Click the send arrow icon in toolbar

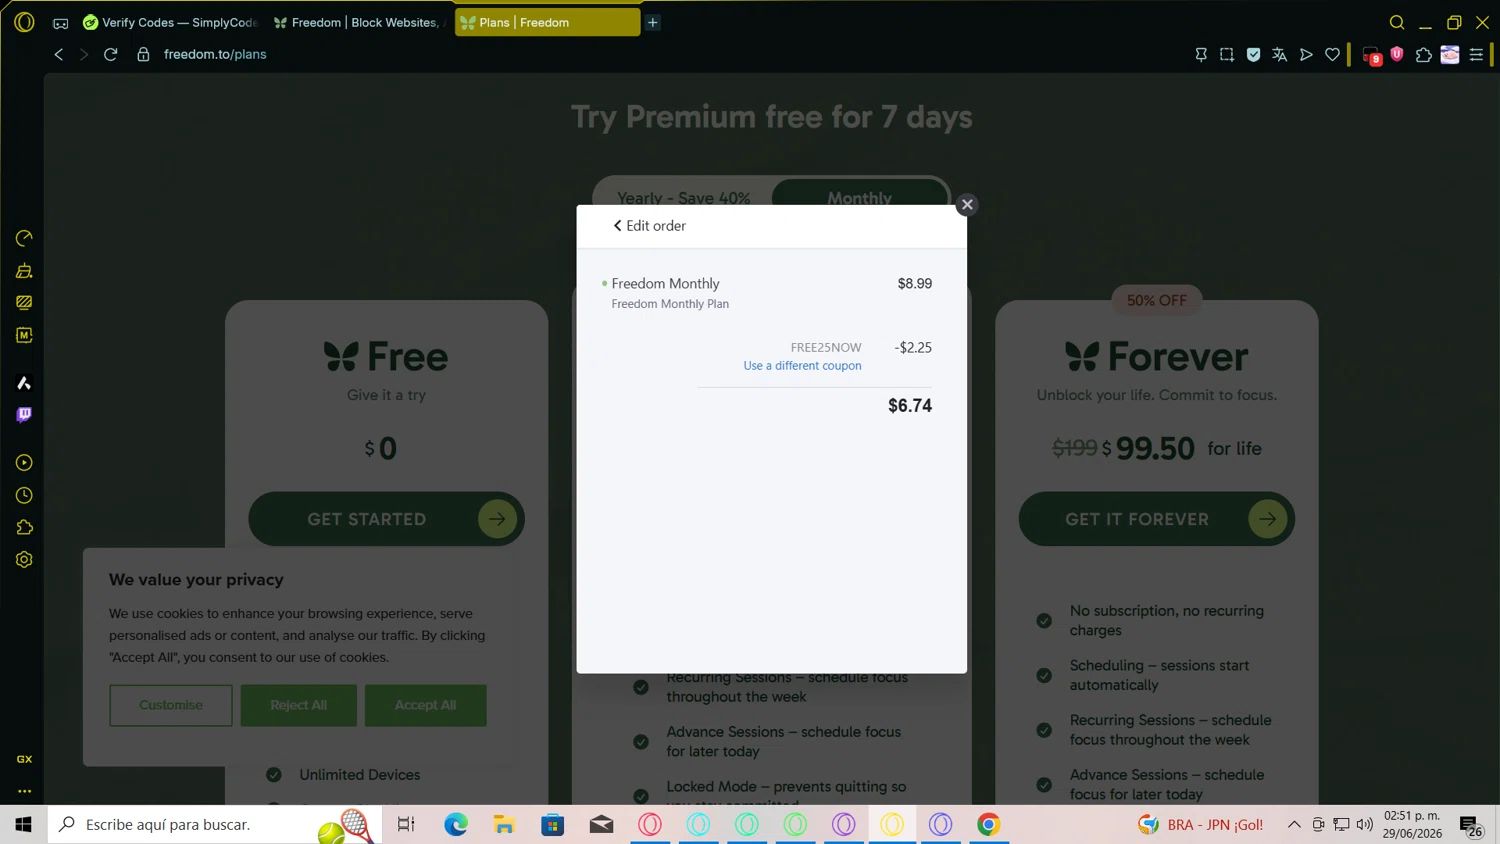(1306, 55)
